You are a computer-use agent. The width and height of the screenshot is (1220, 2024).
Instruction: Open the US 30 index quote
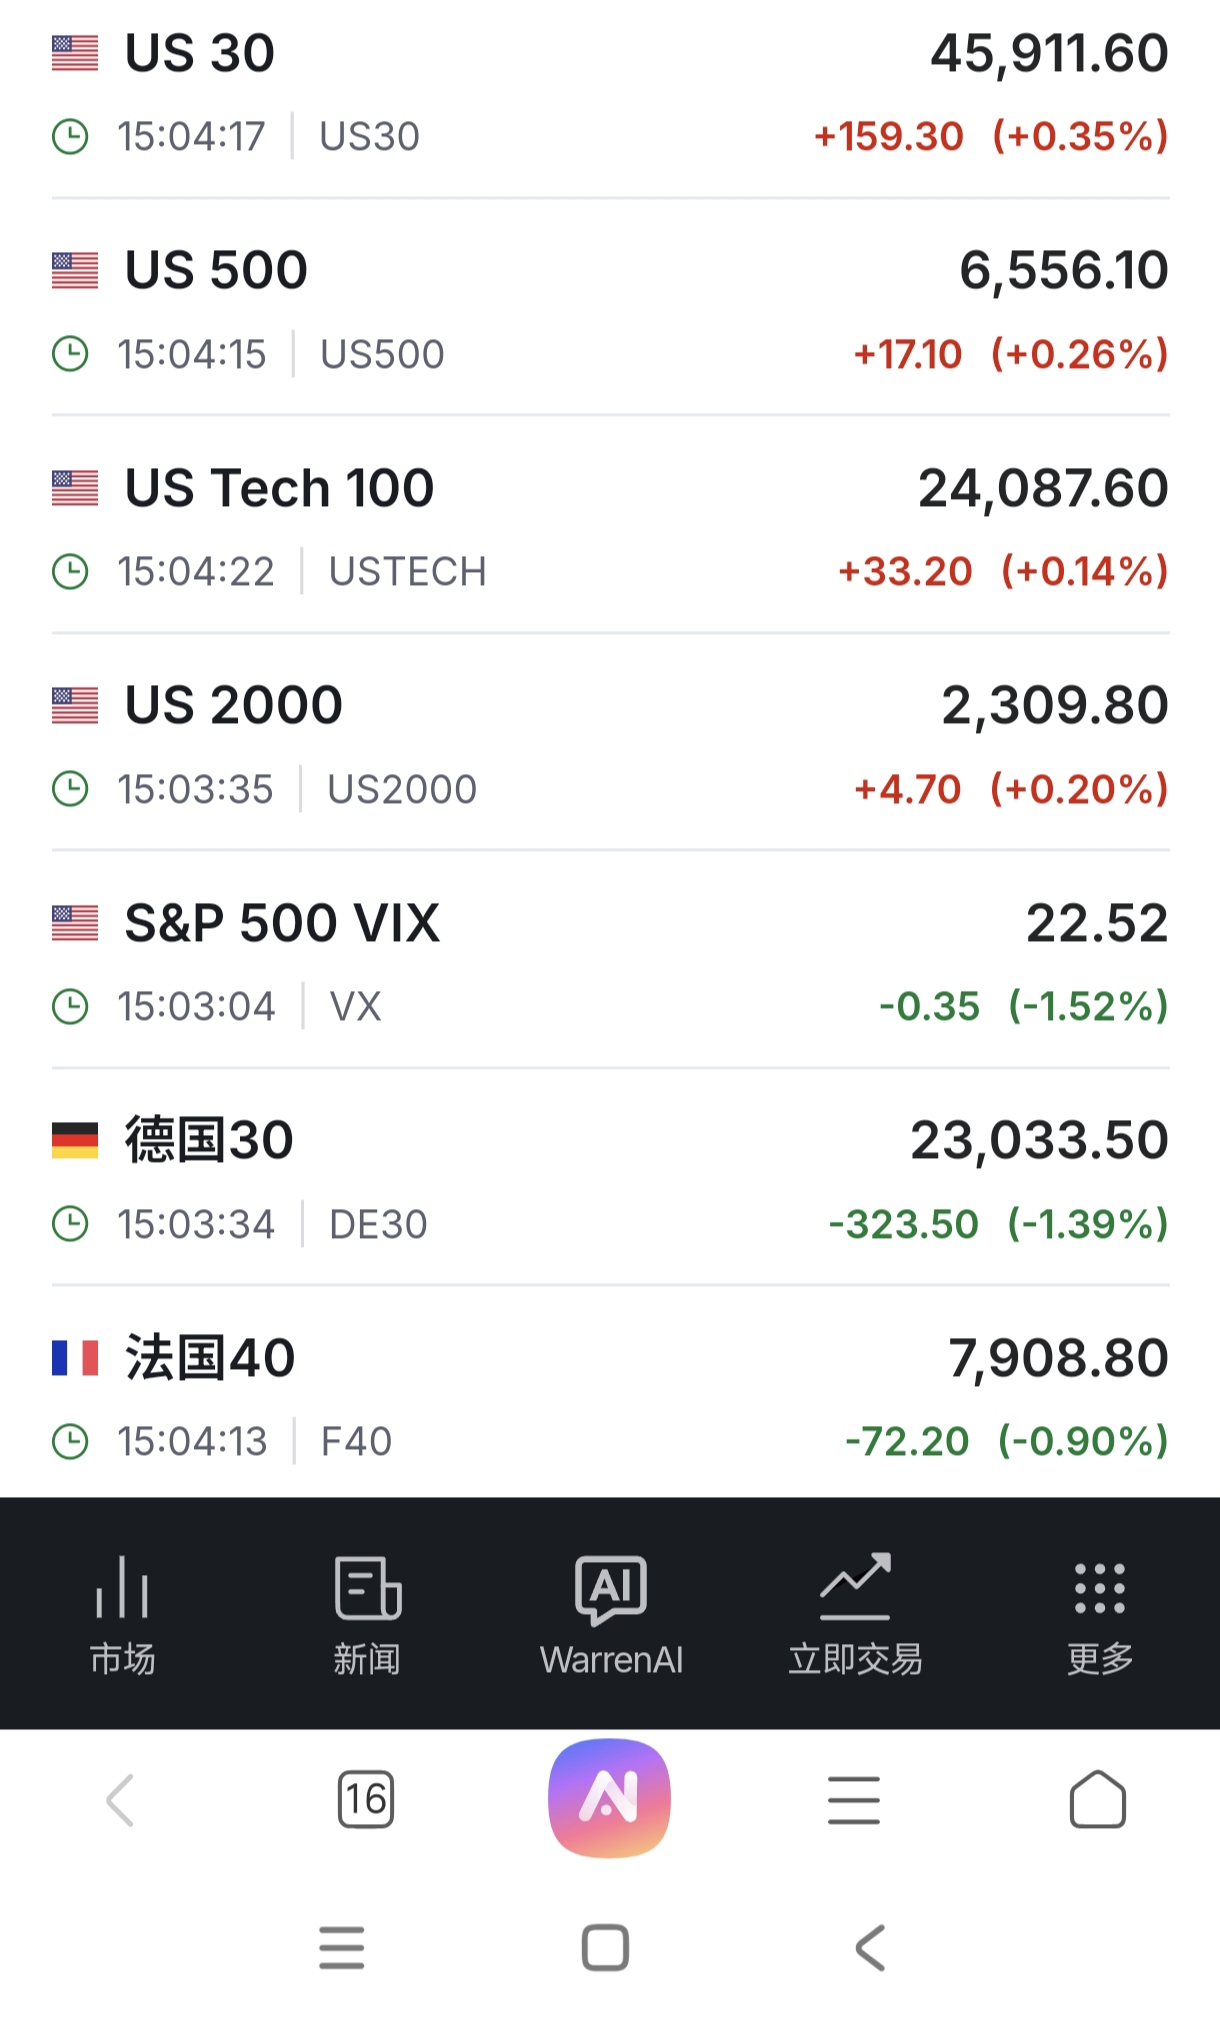pyautogui.click(x=200, y=54)
